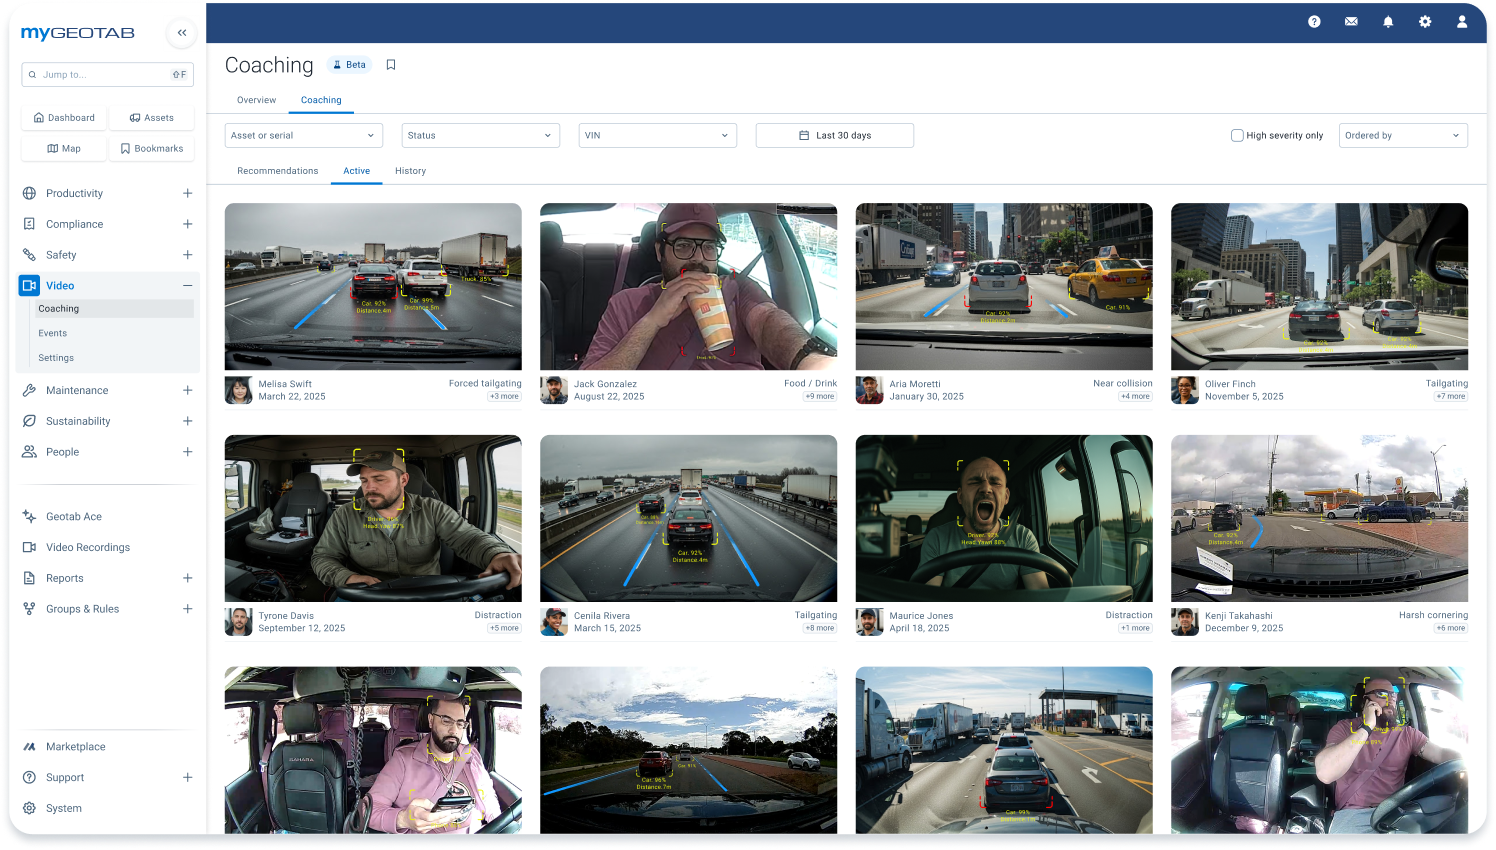Click the bookmark icon next to Coaching title
Screen dimensions: 1496x850
click(390, 64)
